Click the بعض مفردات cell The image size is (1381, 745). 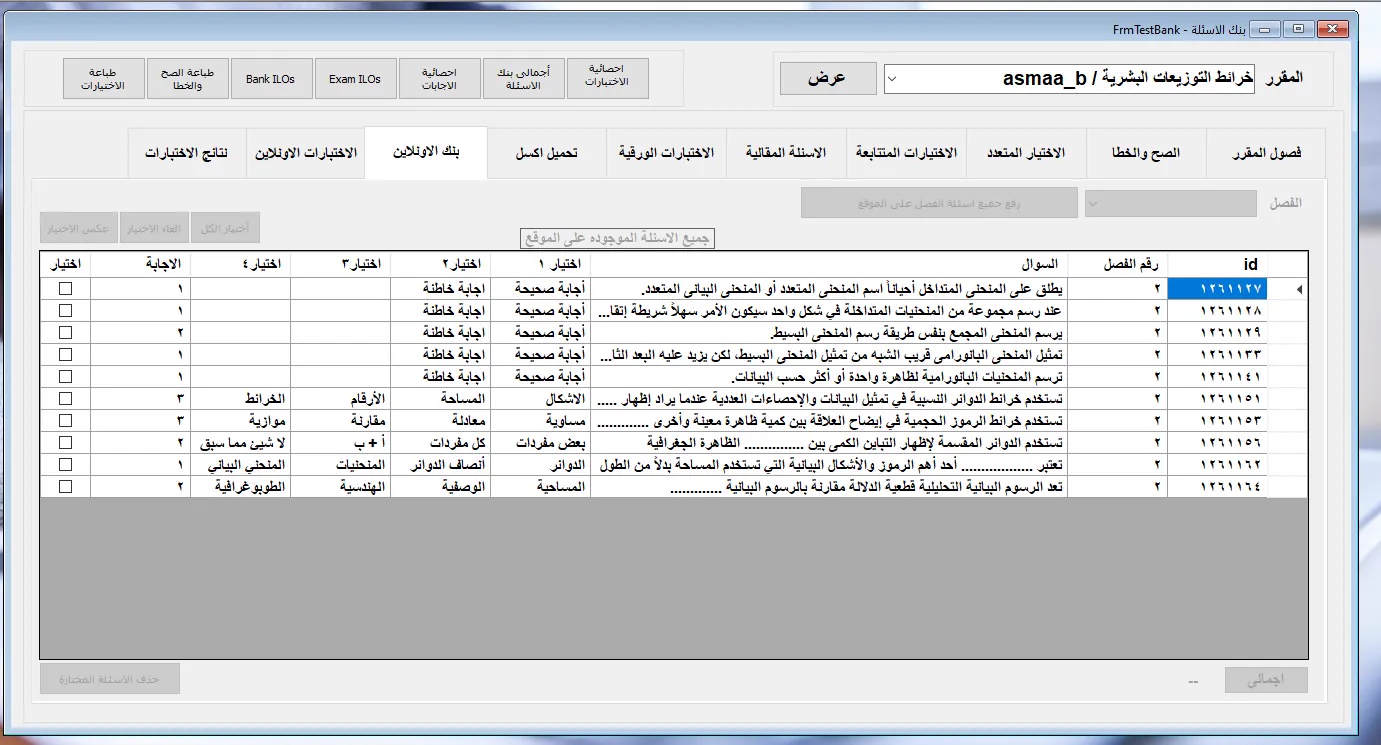(540, 443)
